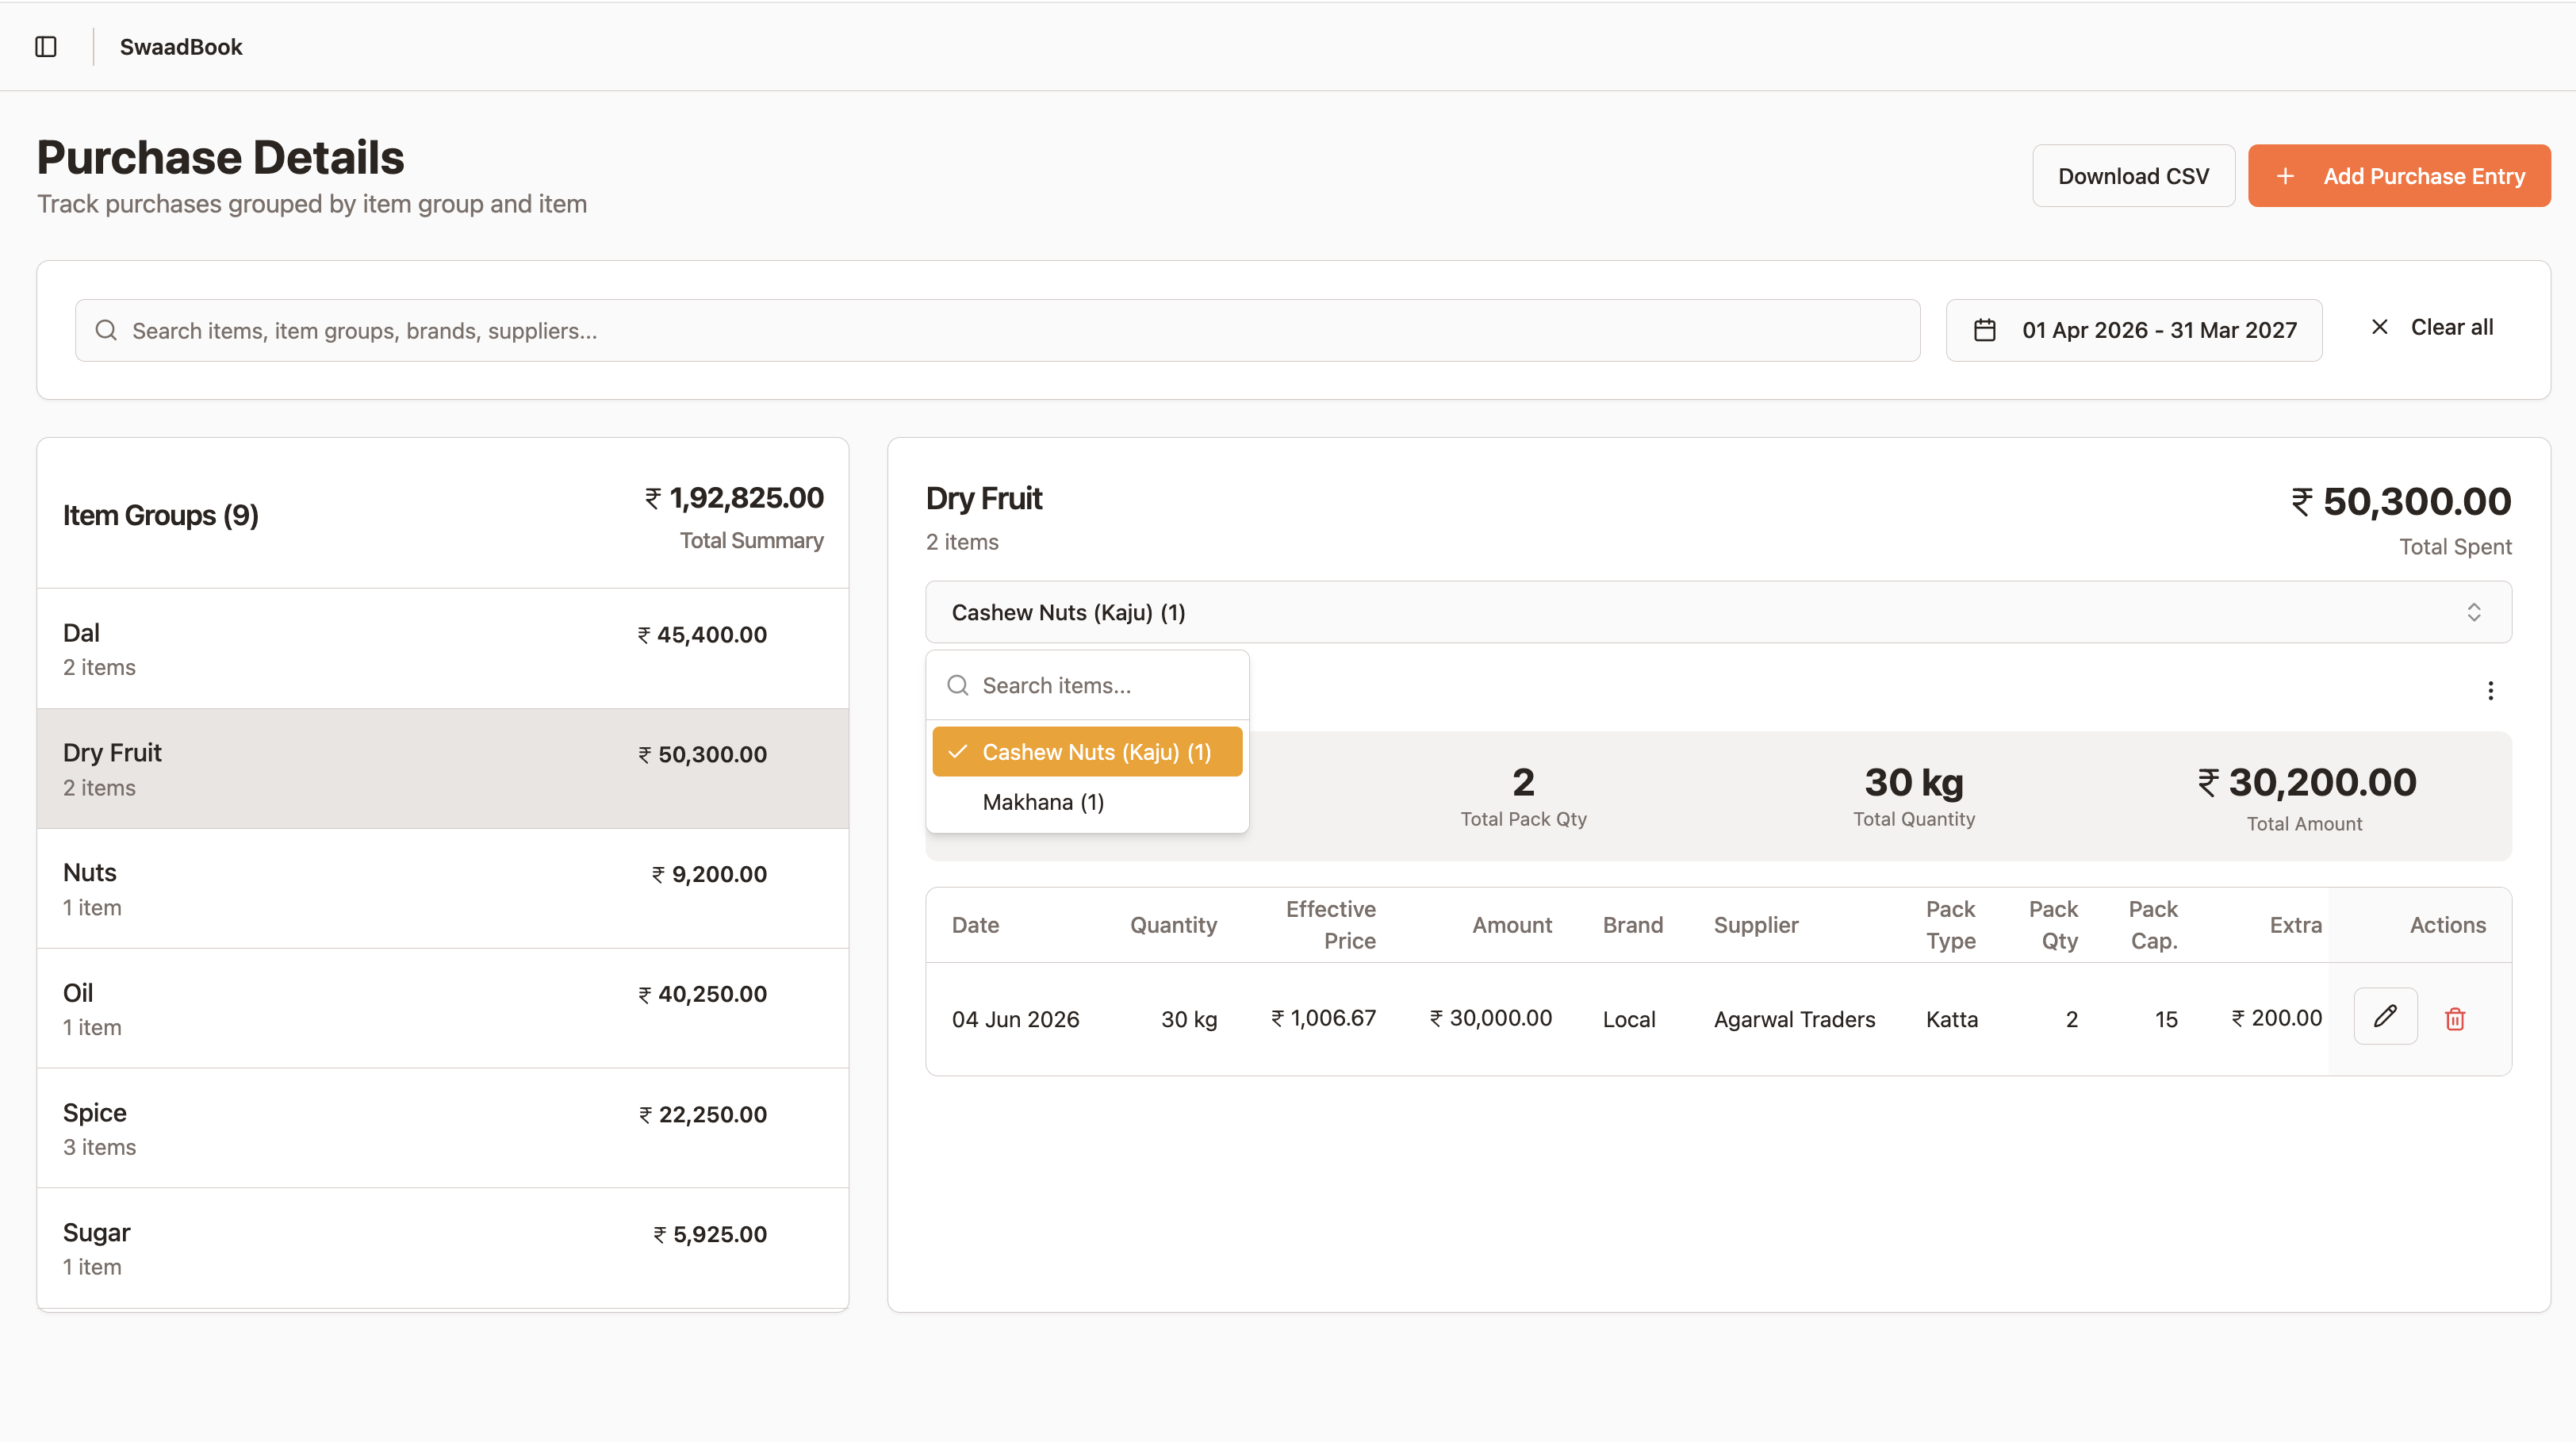
Task: Click the magnifier icon in main search
Action: pyautogui.click(x=106, y=330)
